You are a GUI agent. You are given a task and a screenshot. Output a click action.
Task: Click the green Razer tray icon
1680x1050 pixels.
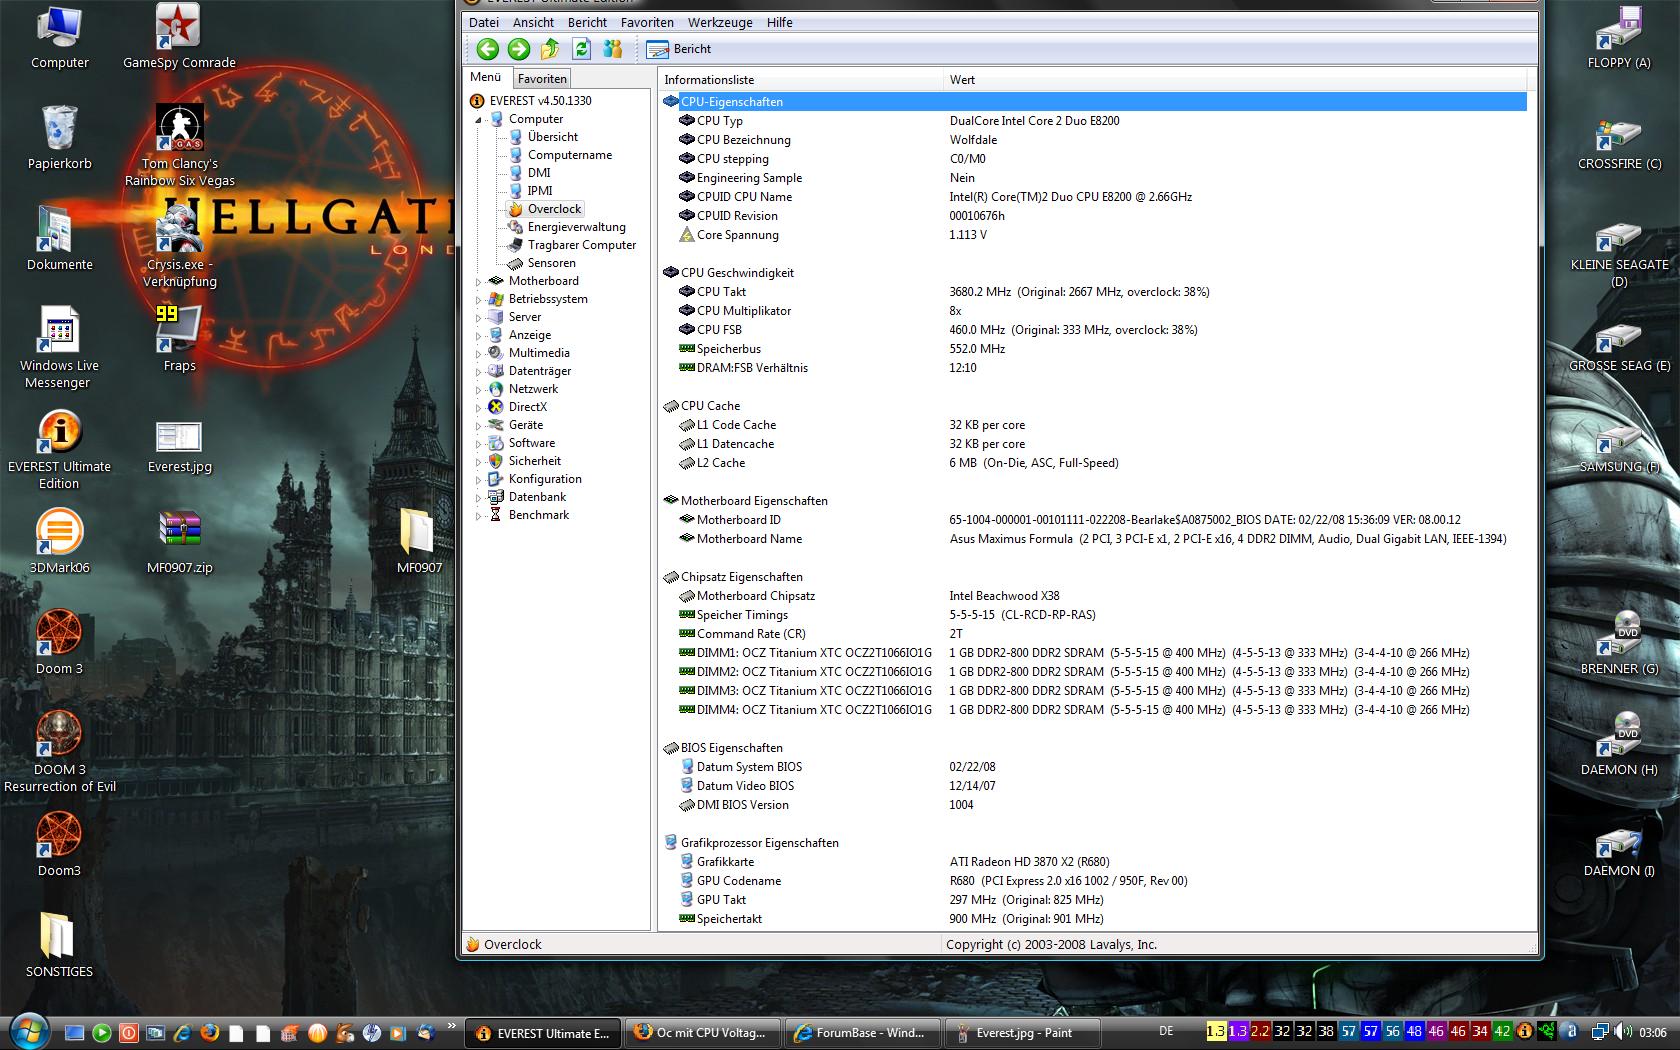click(x=1547, y=1031)
